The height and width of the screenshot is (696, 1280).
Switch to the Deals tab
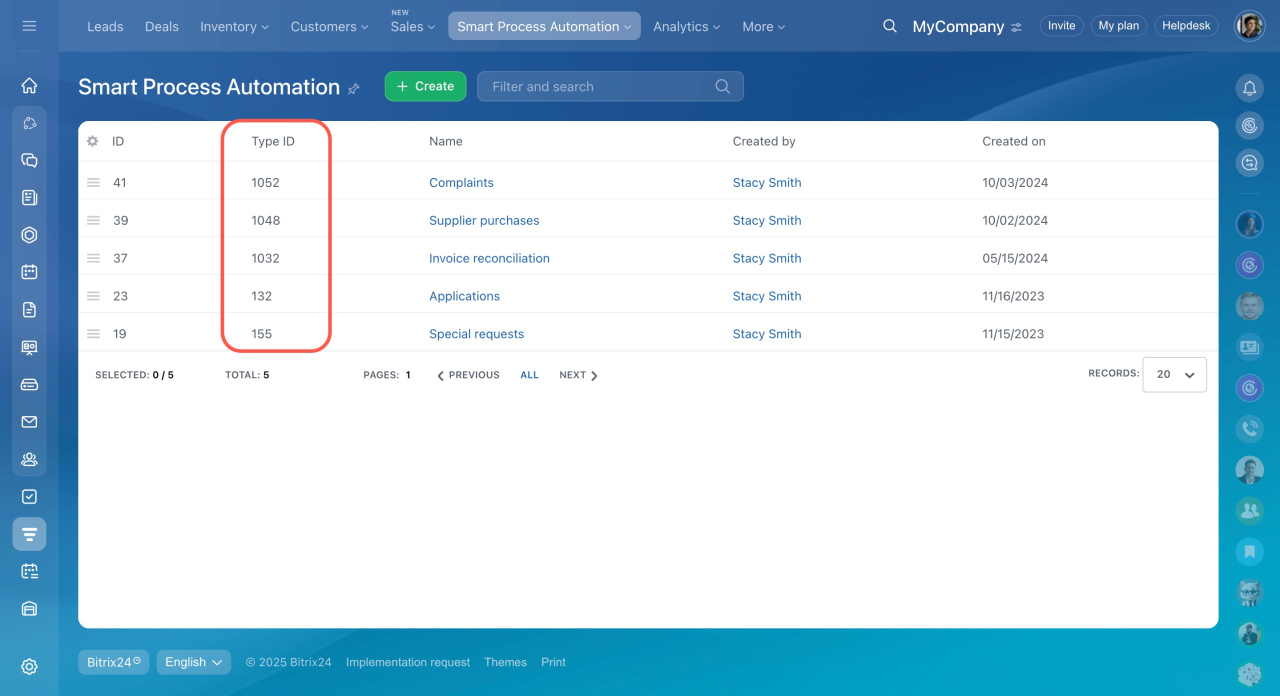click(161, 27)
